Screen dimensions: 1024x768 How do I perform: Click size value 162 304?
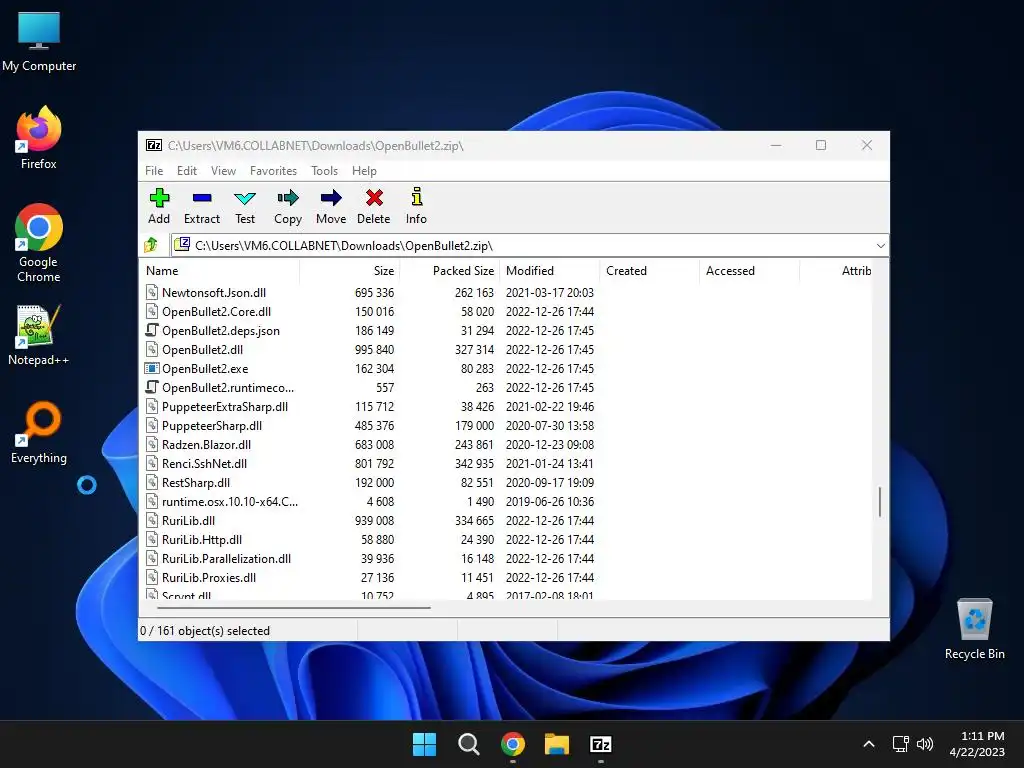click(374, 368)
